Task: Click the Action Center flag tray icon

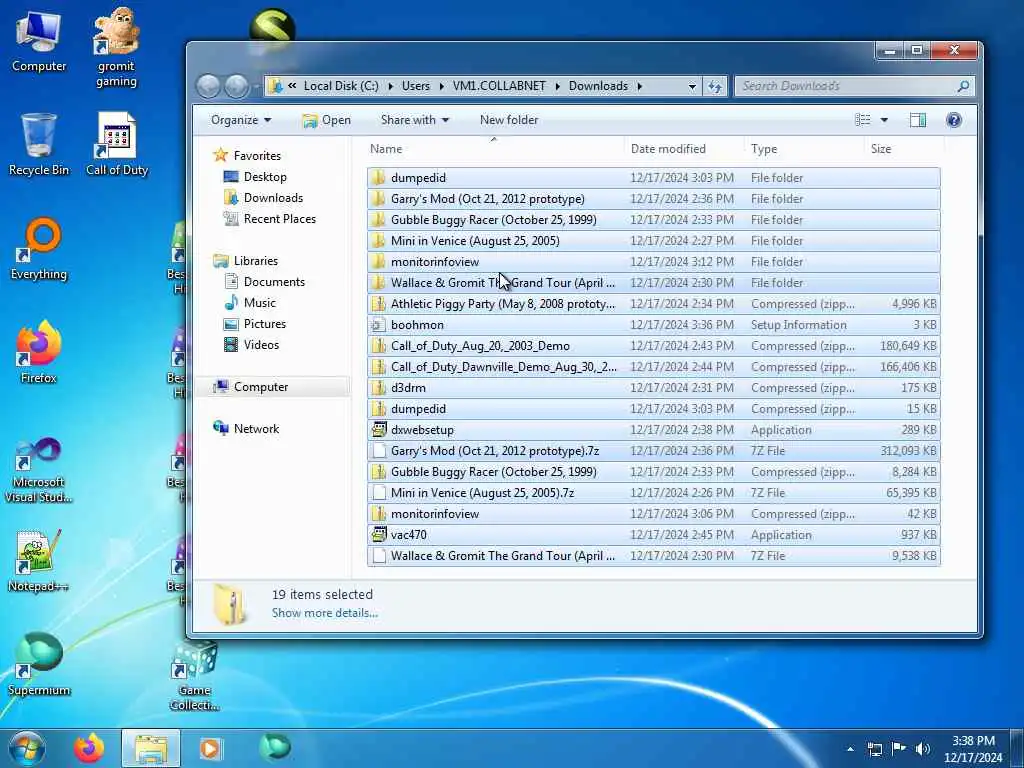Action: coord(899,749)
